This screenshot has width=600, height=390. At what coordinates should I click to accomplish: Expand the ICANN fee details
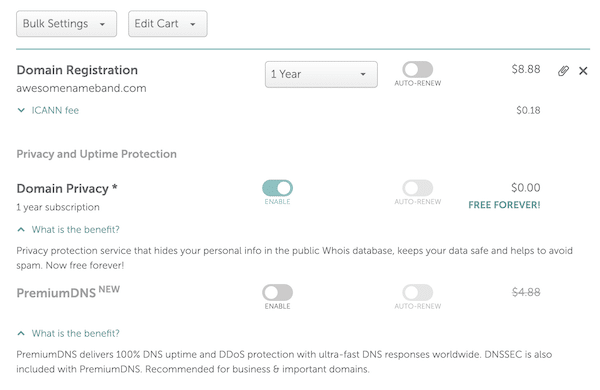point(48,110)
